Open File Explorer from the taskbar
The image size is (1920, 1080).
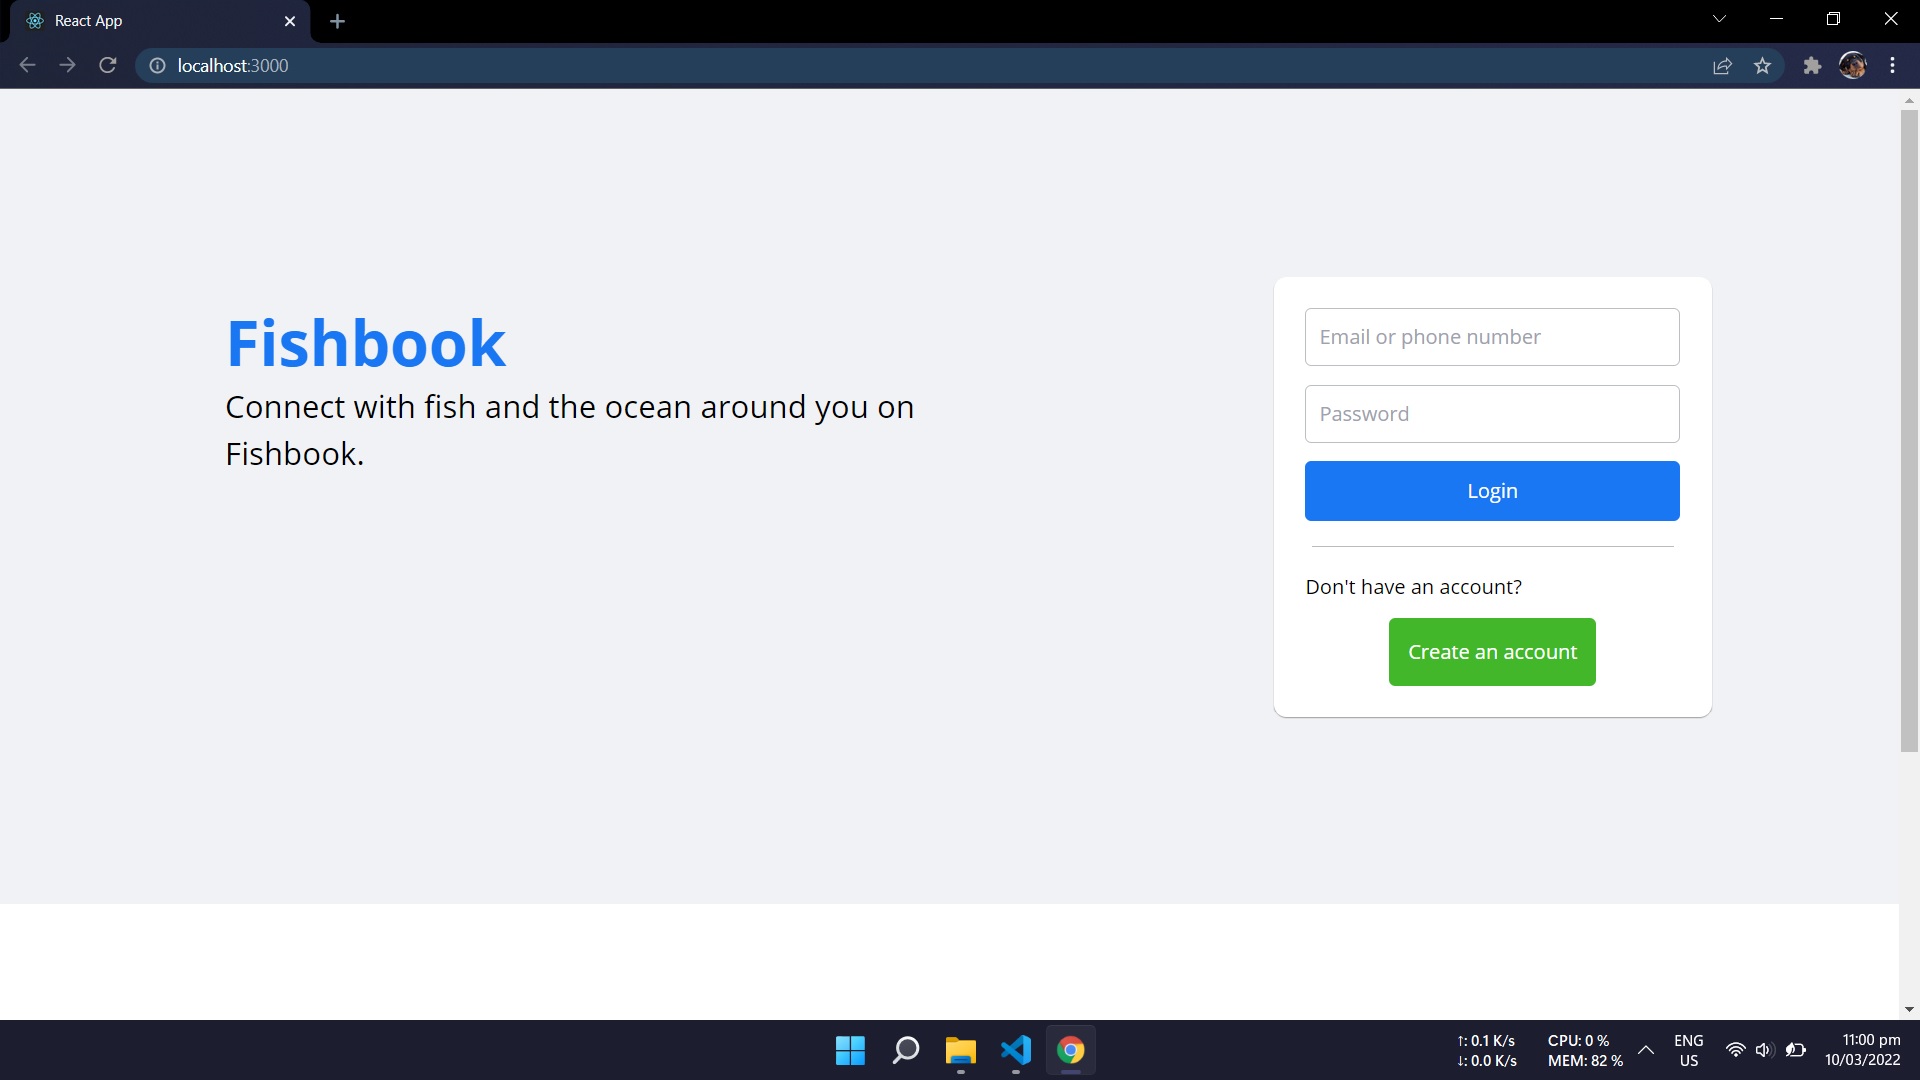tap(960, 1050)
